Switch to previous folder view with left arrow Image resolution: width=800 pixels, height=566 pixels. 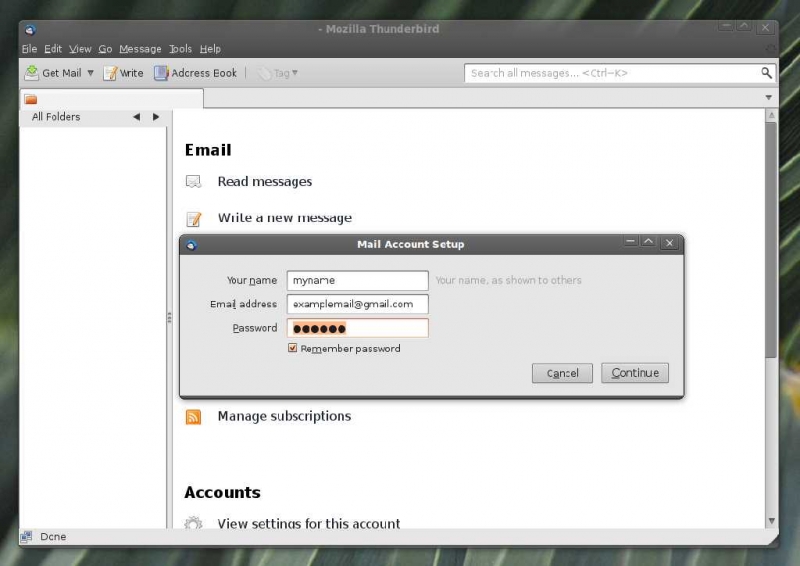136,117
